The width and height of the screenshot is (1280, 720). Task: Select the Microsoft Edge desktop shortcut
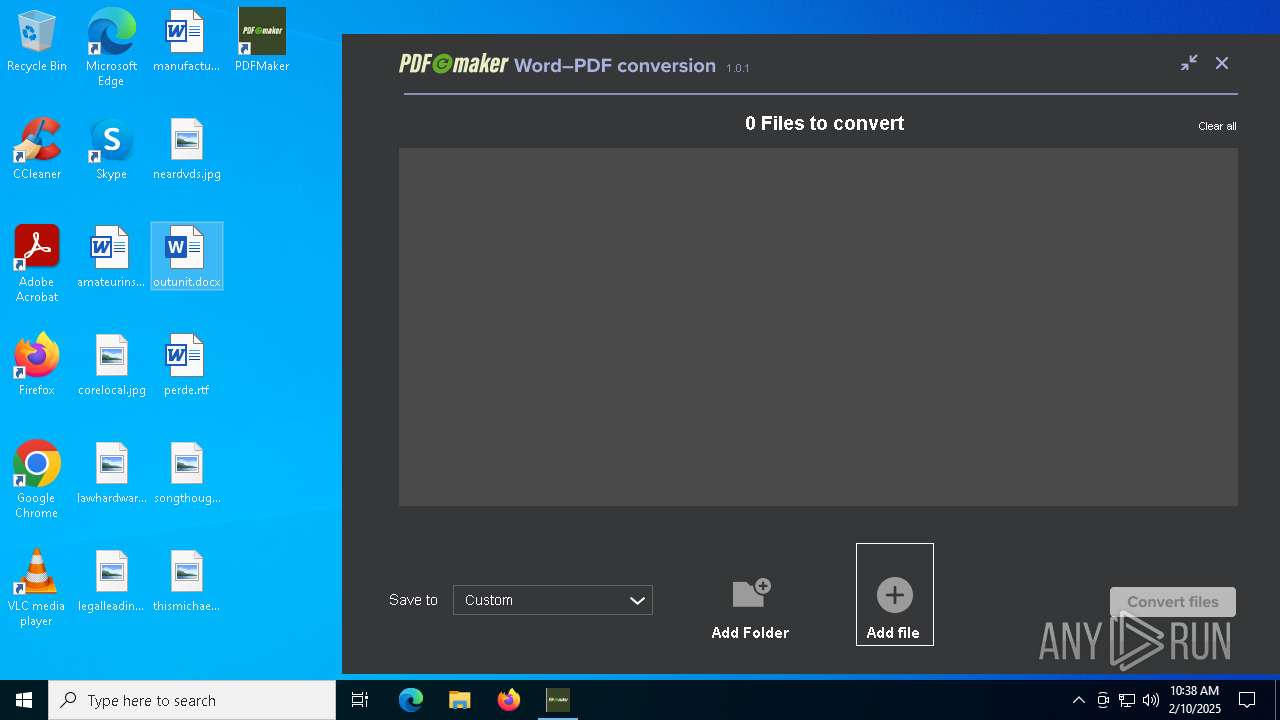point(111,47)
